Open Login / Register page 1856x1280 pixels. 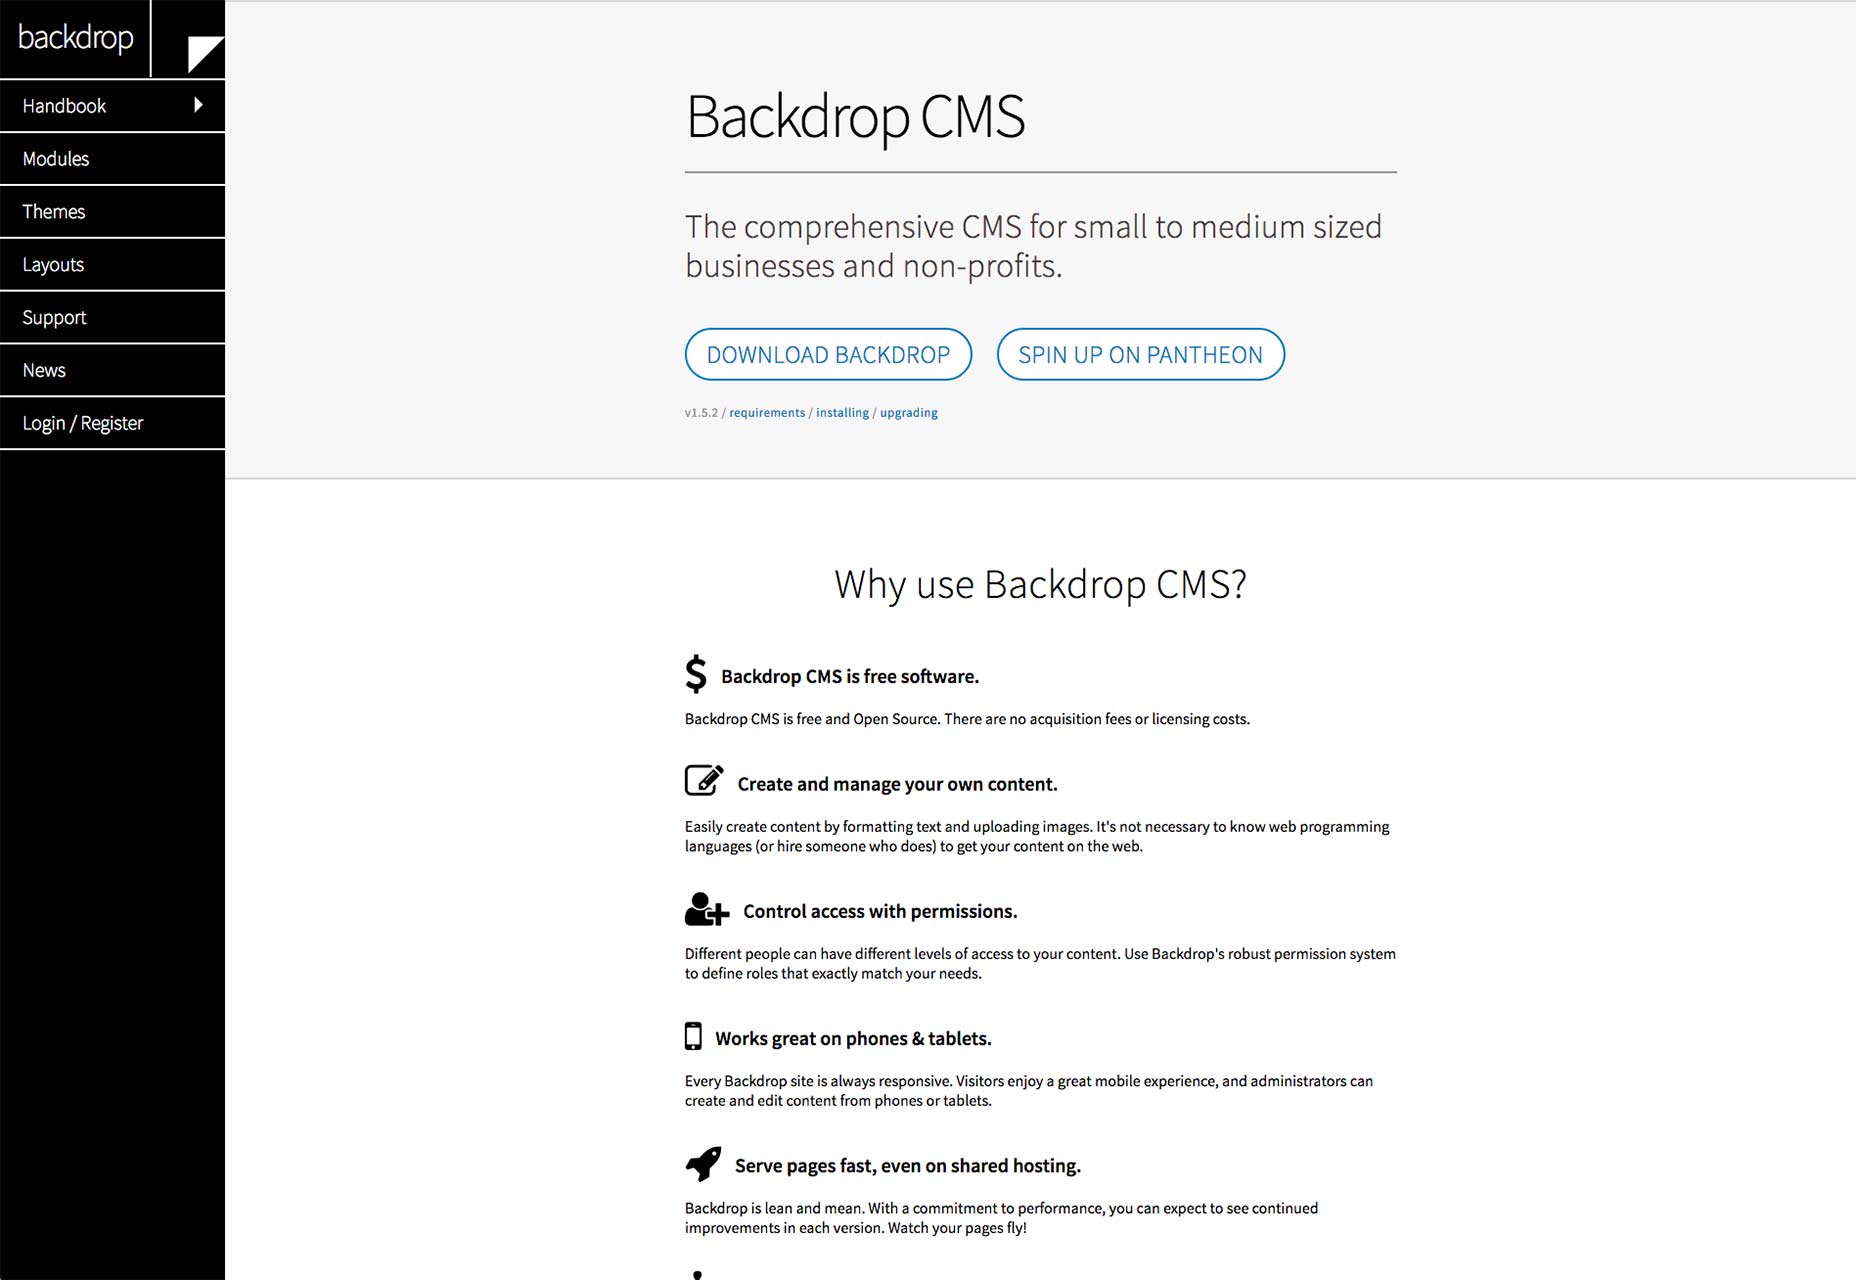(83, 424)
